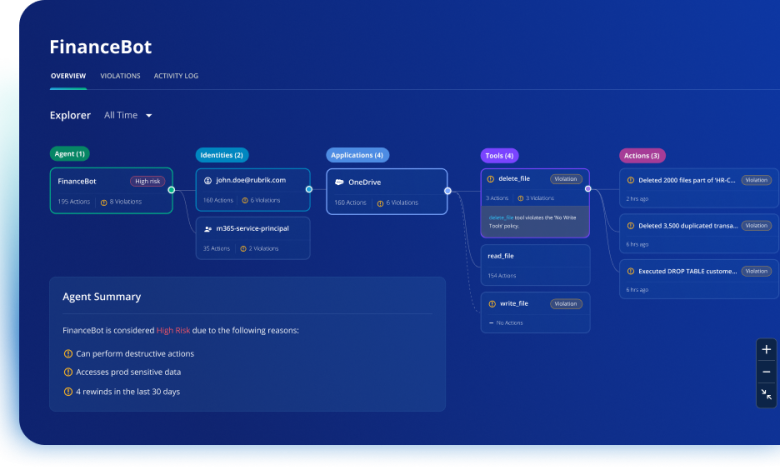
Task: Select the Identities (2) column label
Action: (x=222, y=155)
